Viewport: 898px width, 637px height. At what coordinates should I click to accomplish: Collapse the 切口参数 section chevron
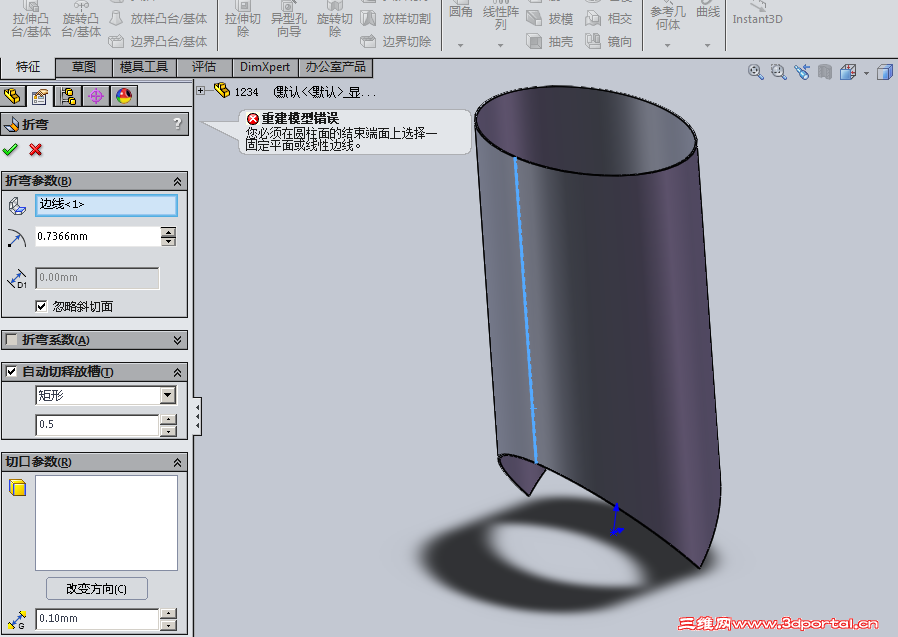tap(178, 462)
